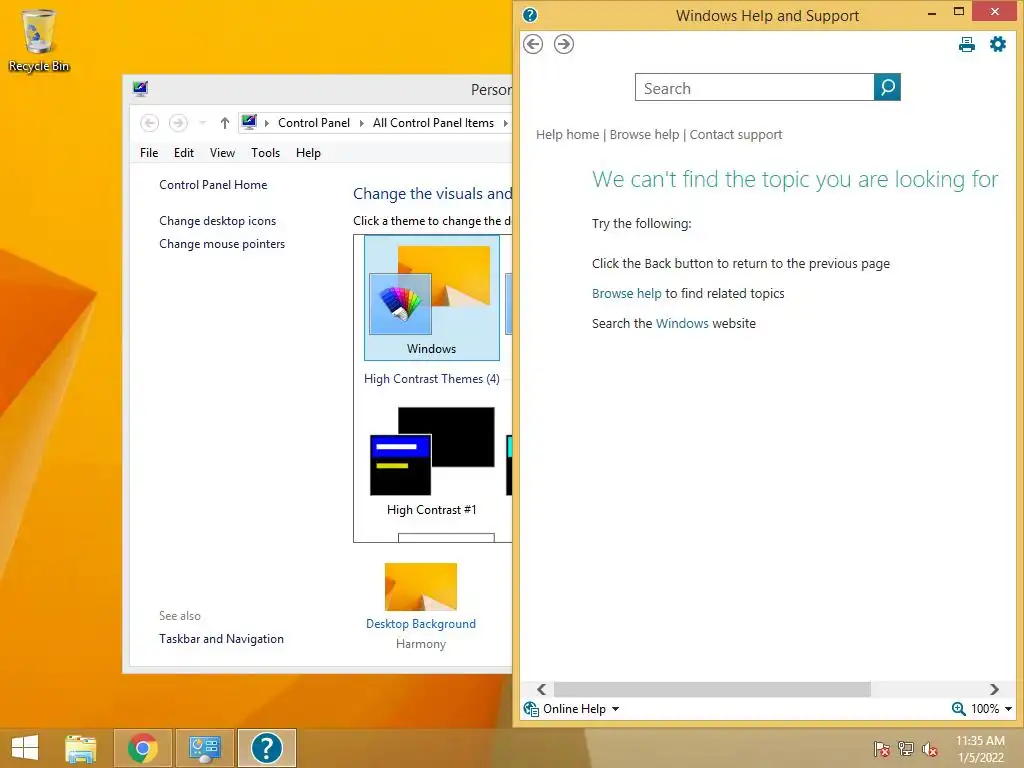This screenshot has height=768, width=1024.
Task: Click the Online Help globe icon
Action: 531,709
